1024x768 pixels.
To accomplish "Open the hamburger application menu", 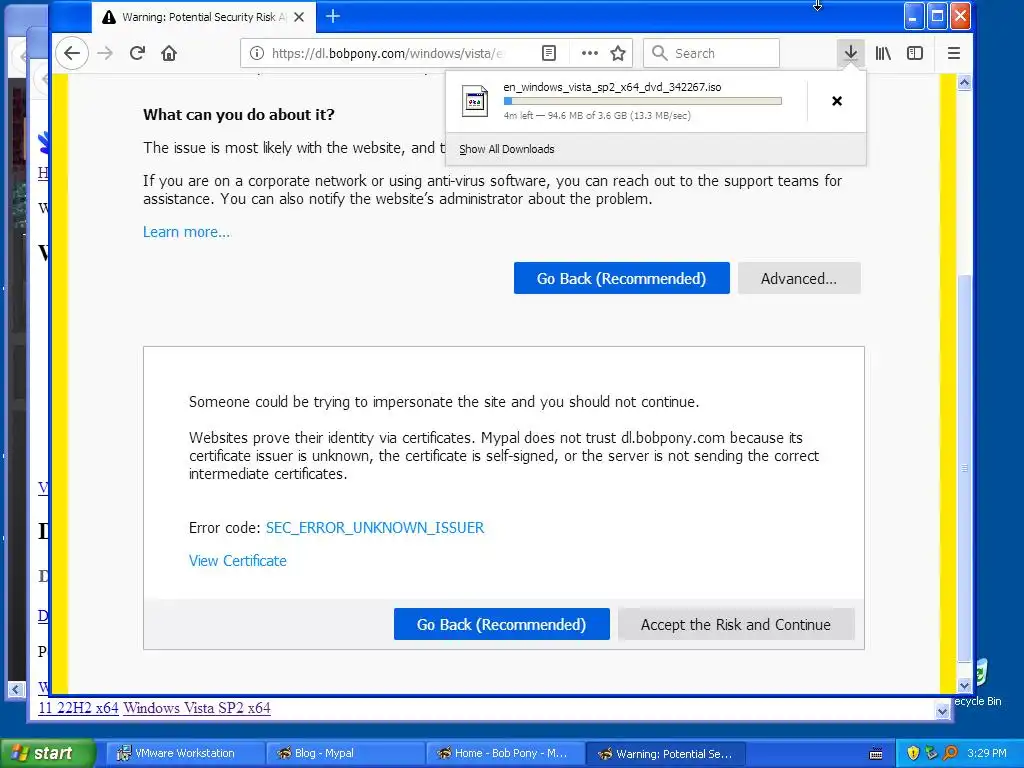I will (953, 53).
